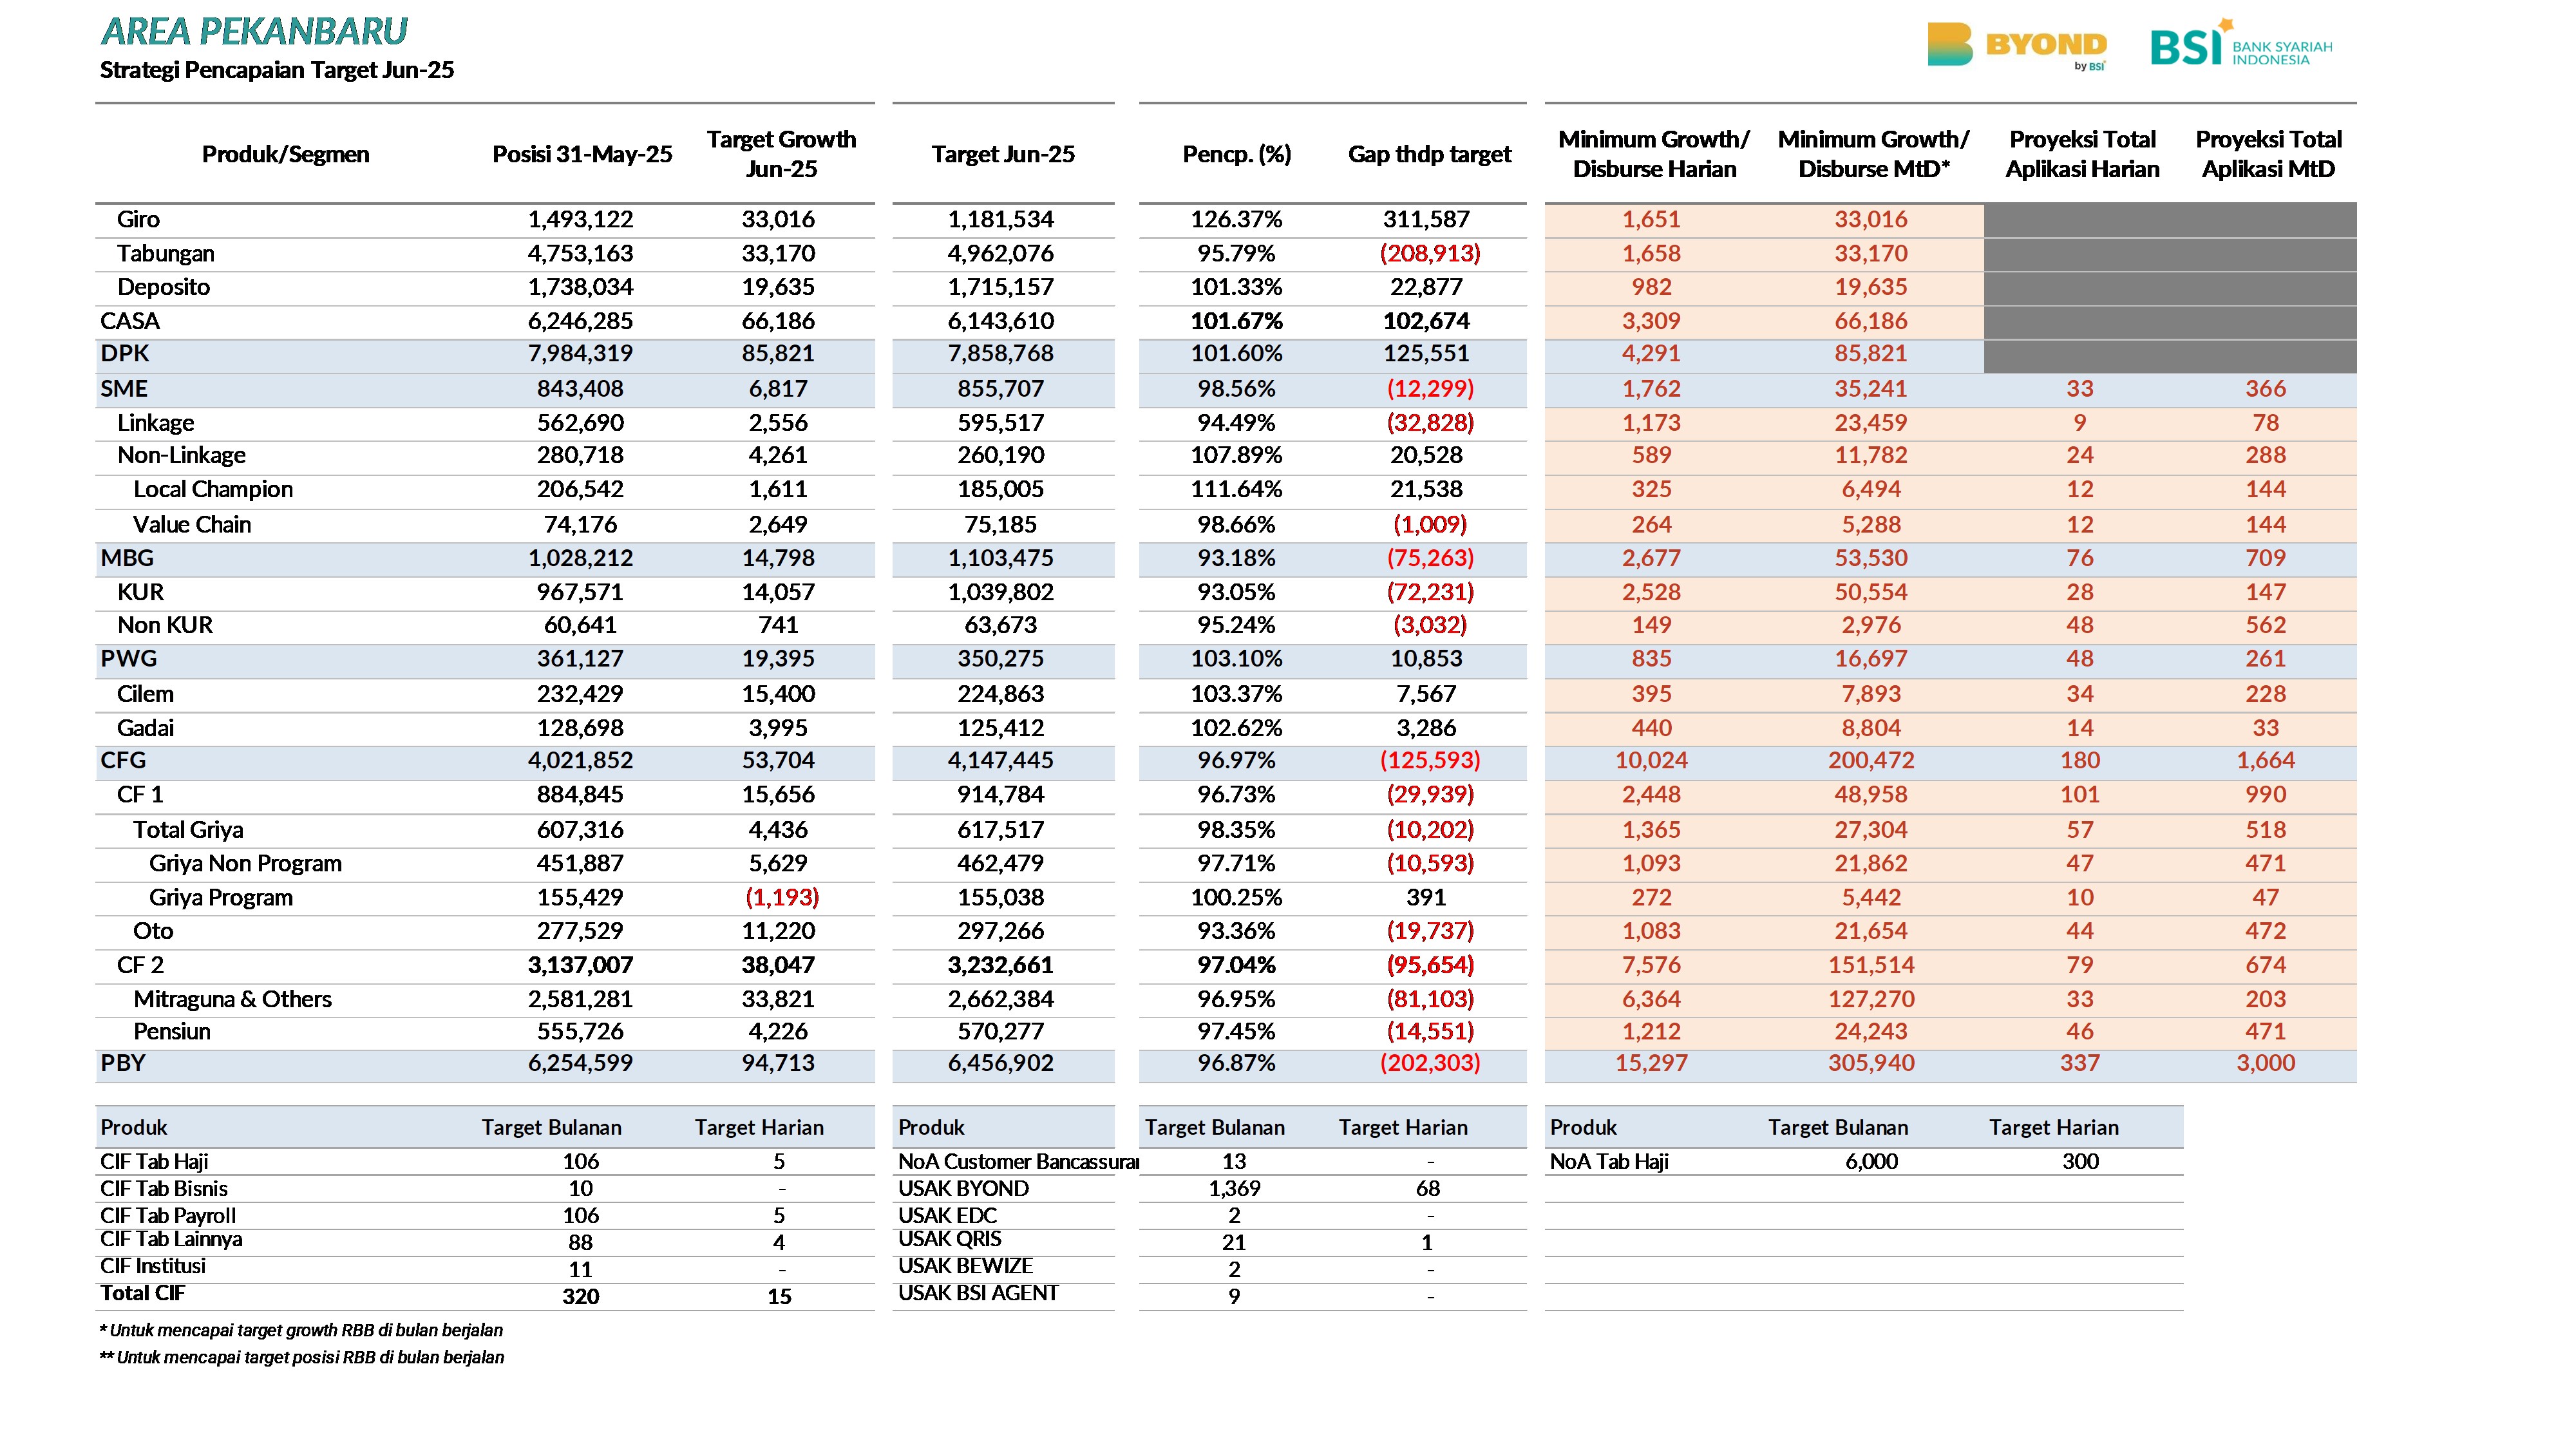This screenshot has width=2576, height=1449.
Task: Select the USAK QRIS row label
Action: [949, 1239]
